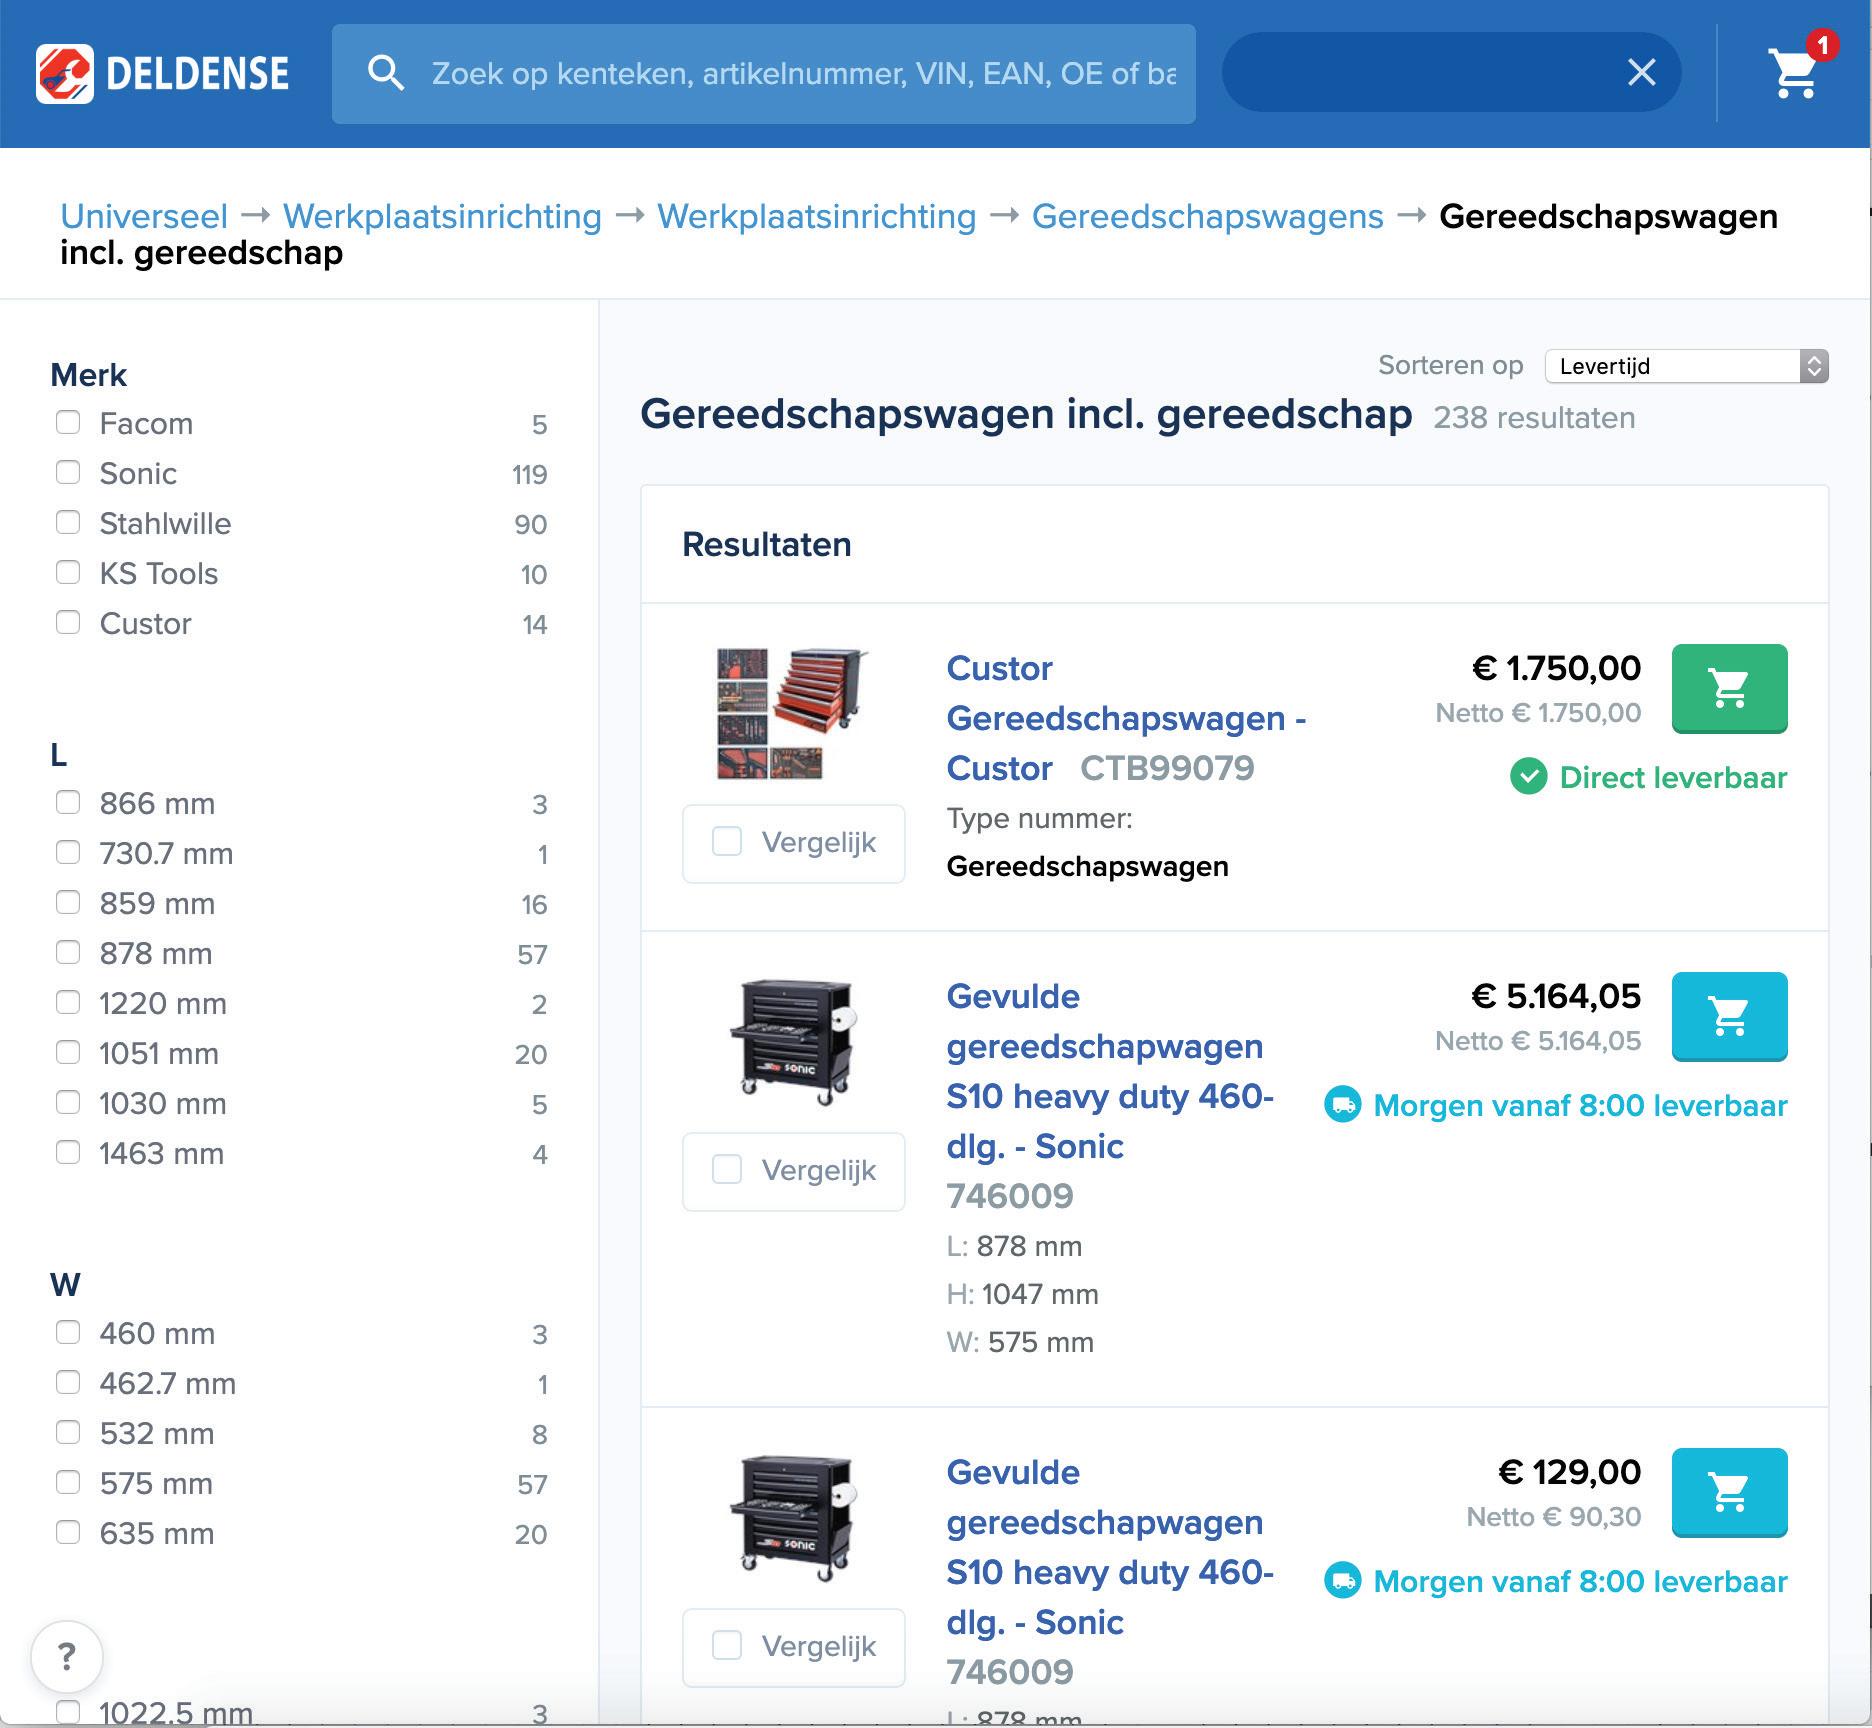1872x1728 pixels.
Task: Select the 462.7 mm width filter
Action: point(68,1382)
